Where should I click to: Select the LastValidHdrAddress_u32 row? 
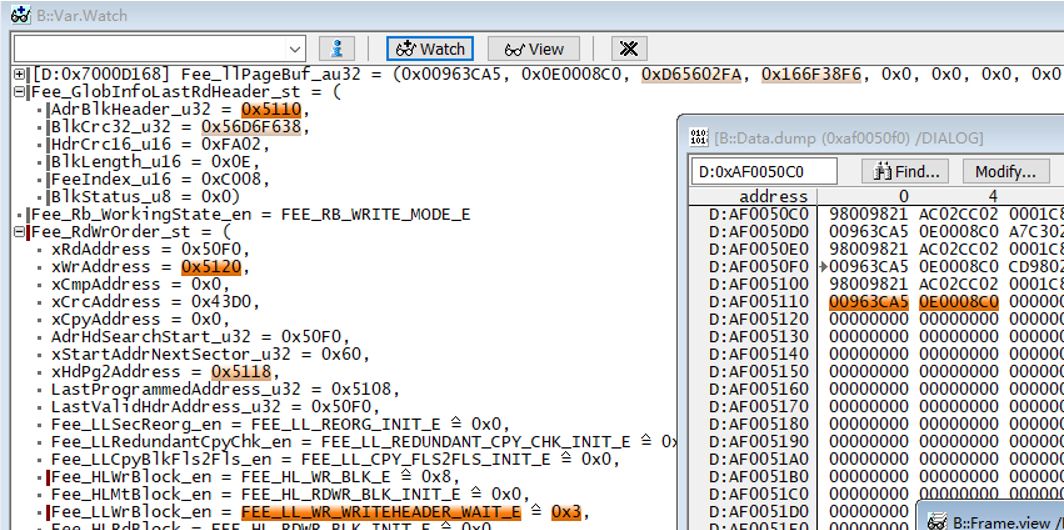(215, 406)
